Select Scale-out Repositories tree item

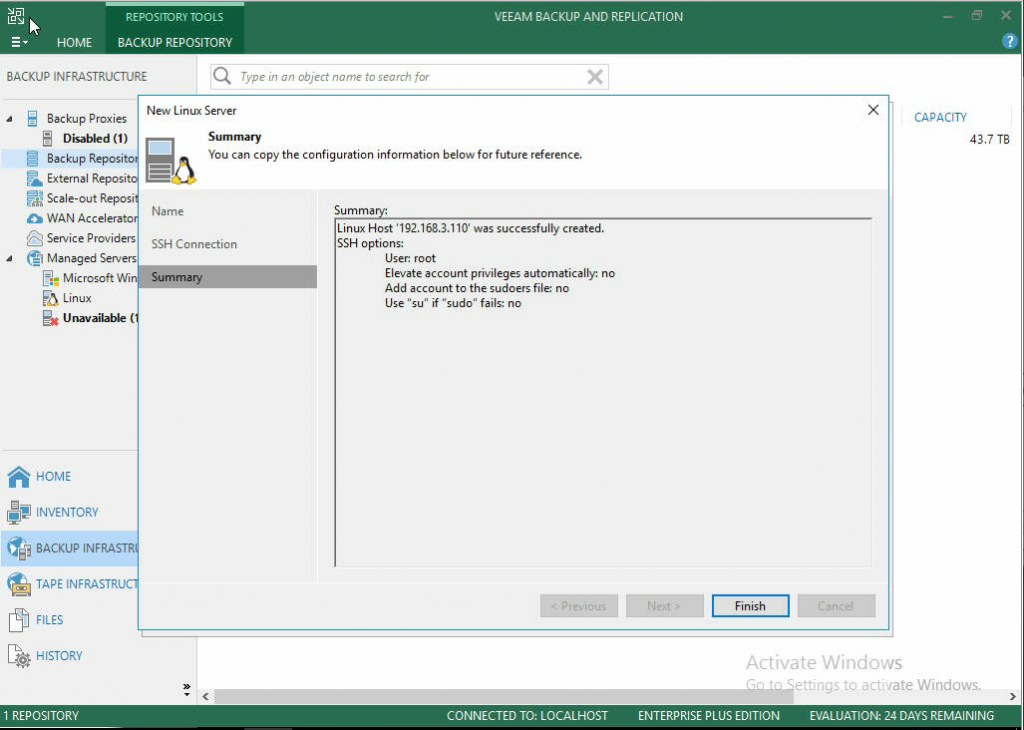pos(92,198)
